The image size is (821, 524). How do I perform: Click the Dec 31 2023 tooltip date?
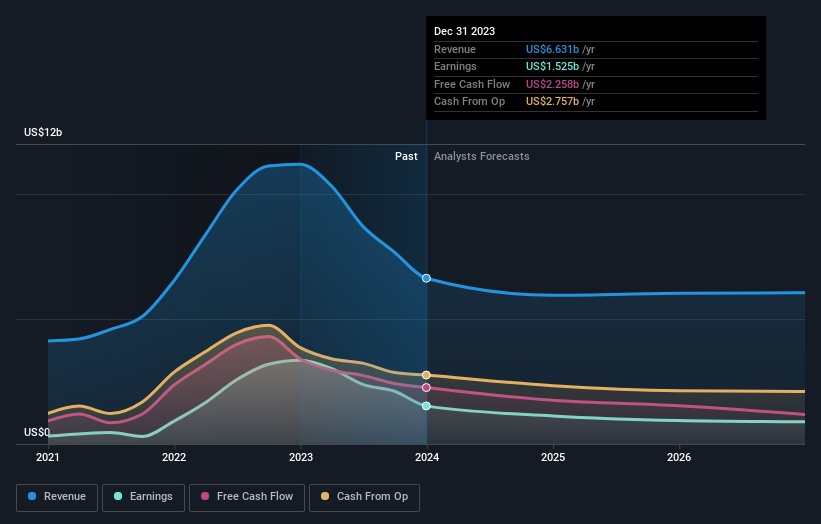tap(464, 31)
